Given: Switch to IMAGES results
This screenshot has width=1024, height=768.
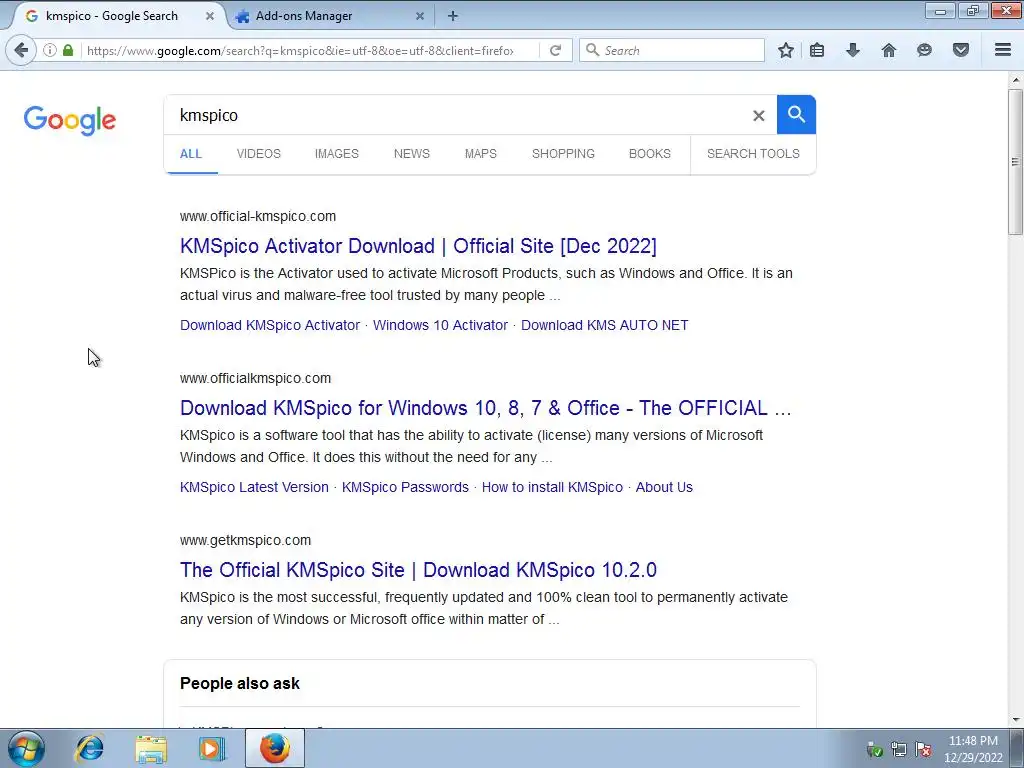Looking at the screenshot, I should (x=336, y=153).
